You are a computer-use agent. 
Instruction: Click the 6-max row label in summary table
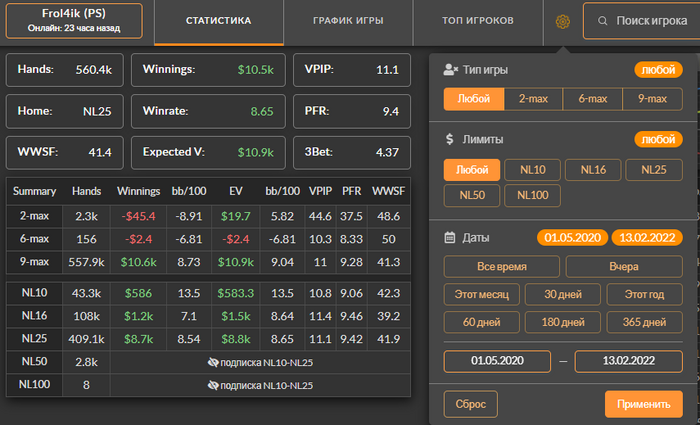coord(34,239)
